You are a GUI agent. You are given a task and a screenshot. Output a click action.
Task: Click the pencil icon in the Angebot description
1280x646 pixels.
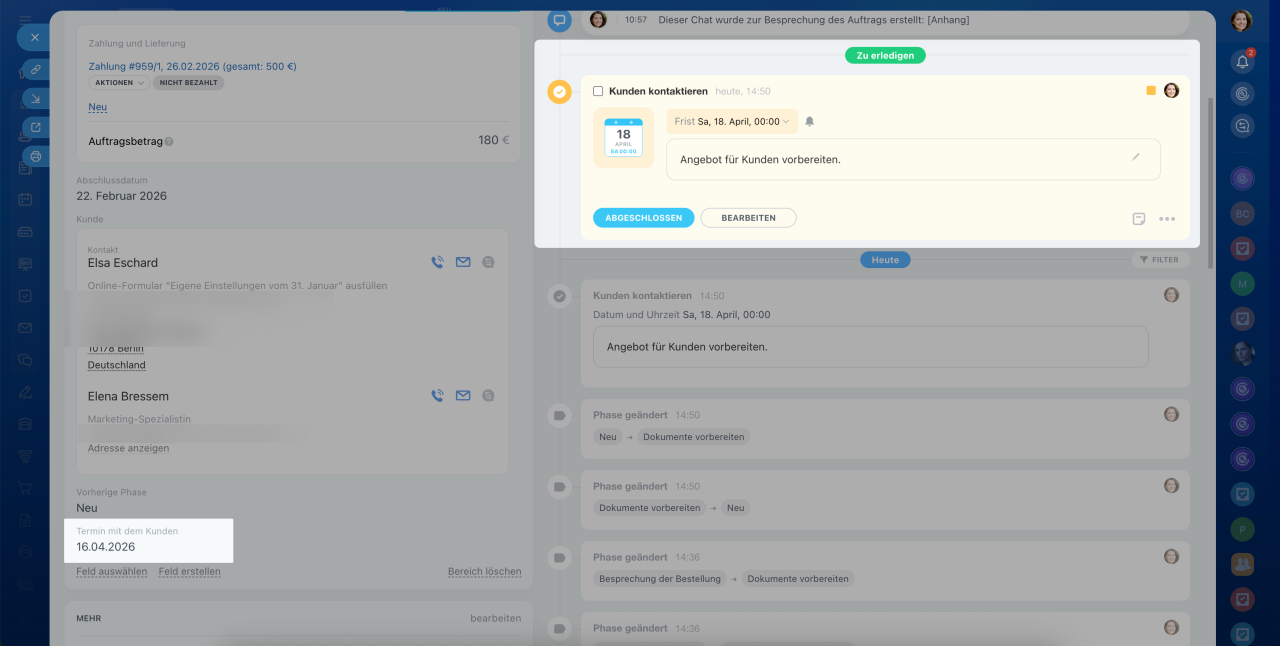(1135, 157)
